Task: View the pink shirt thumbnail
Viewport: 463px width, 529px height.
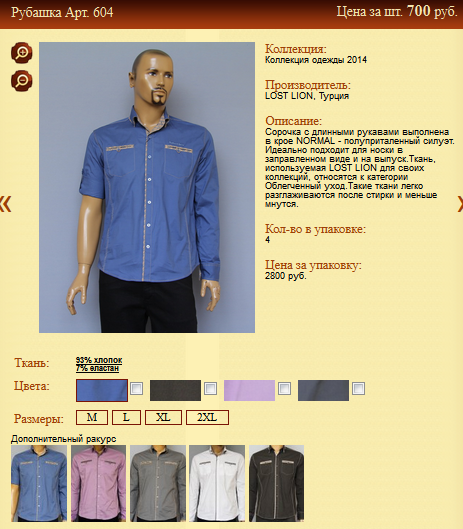Action: point(99,483)
